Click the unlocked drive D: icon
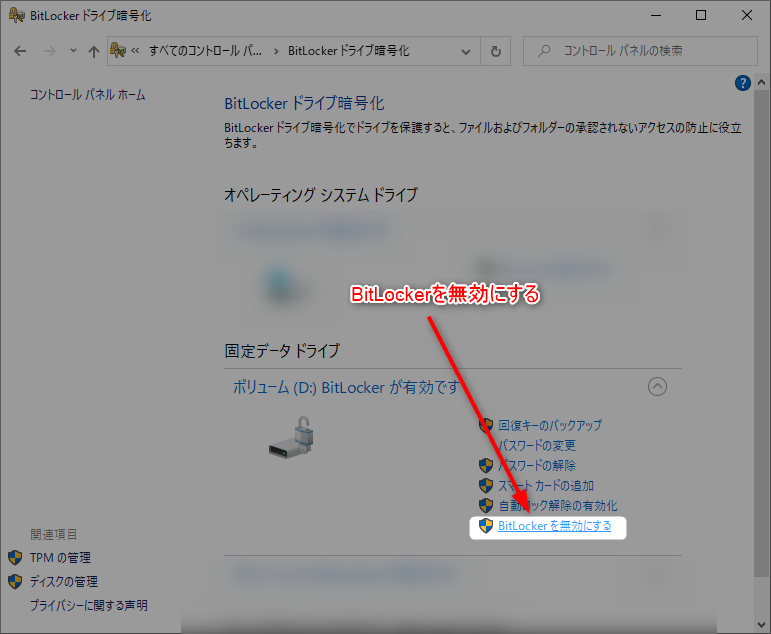The height and width of the screenshot is (634, 771). [292, 437]
